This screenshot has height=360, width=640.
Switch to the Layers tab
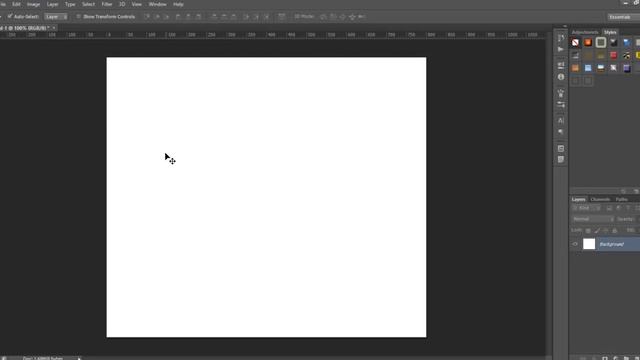[x=578, y=199]
